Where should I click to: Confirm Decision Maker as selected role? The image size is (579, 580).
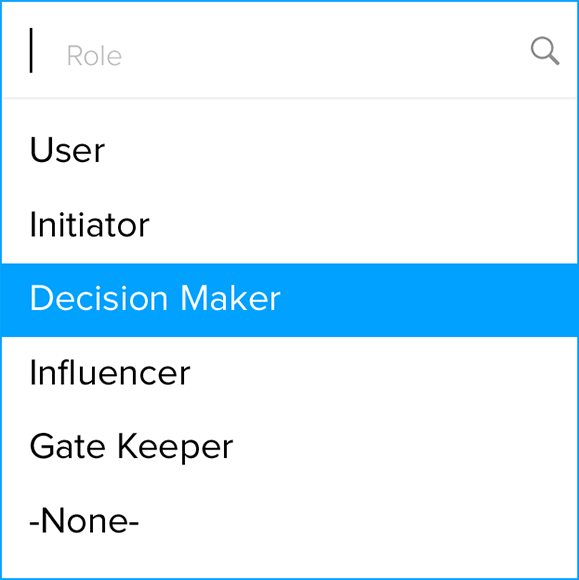point(289,300)
